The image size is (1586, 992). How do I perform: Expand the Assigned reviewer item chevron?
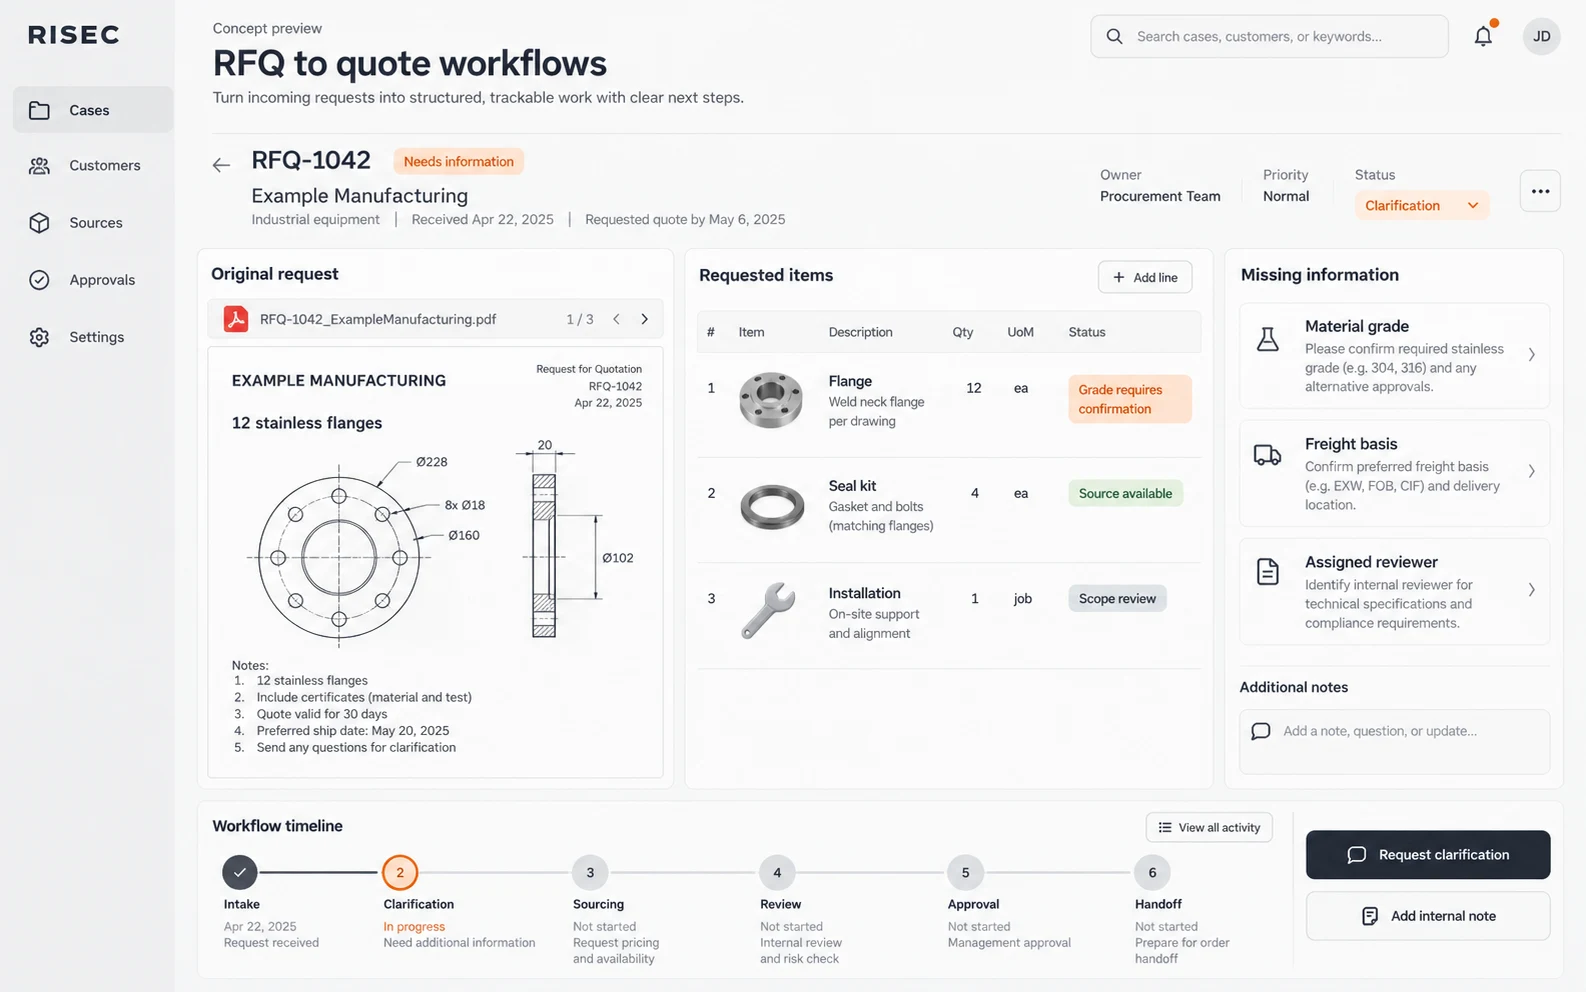pos(1531,590)
